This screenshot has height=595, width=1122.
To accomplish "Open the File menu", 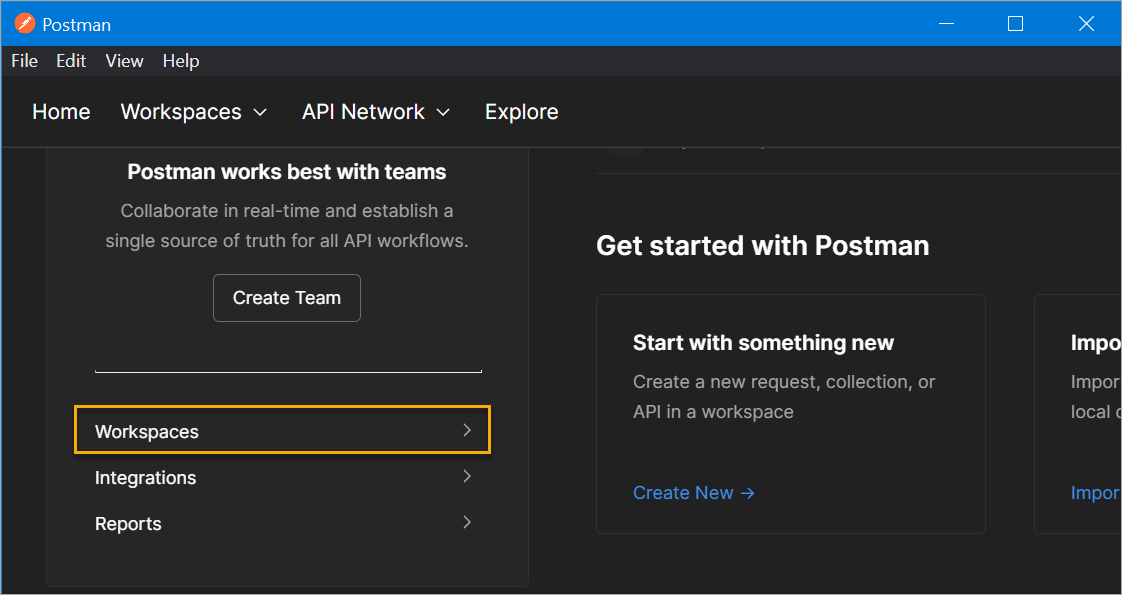I will point(24,61).
